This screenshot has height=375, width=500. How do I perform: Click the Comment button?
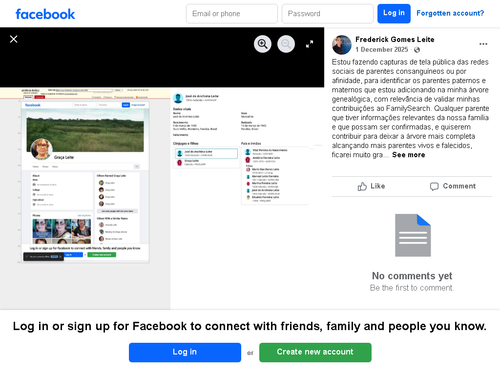(453, 186)
